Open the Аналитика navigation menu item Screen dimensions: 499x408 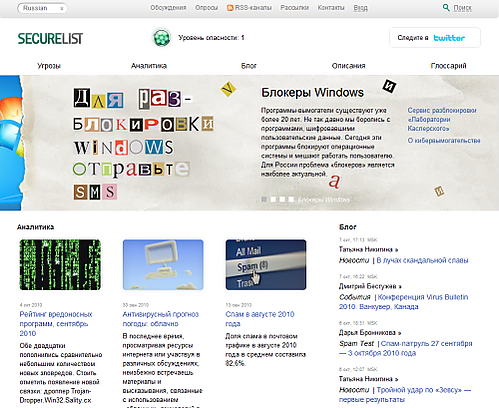pos(149,66)
